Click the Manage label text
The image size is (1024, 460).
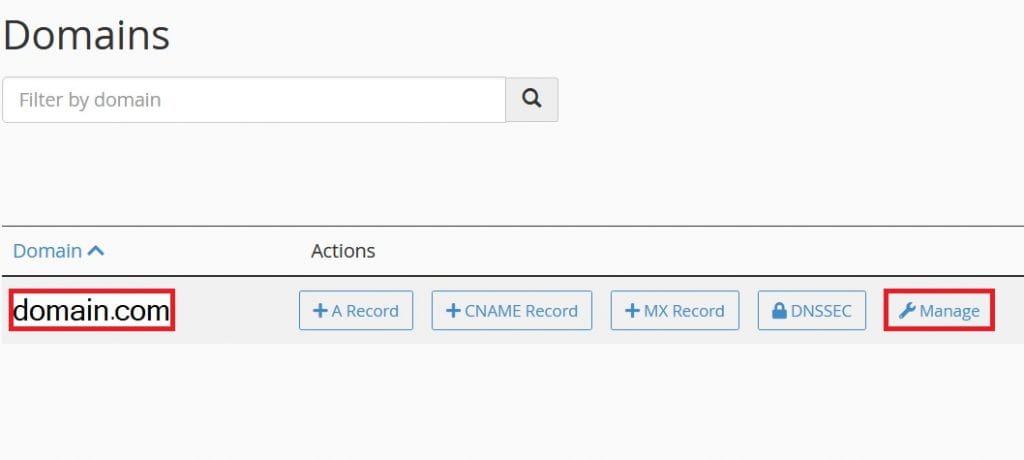[950, 311]
